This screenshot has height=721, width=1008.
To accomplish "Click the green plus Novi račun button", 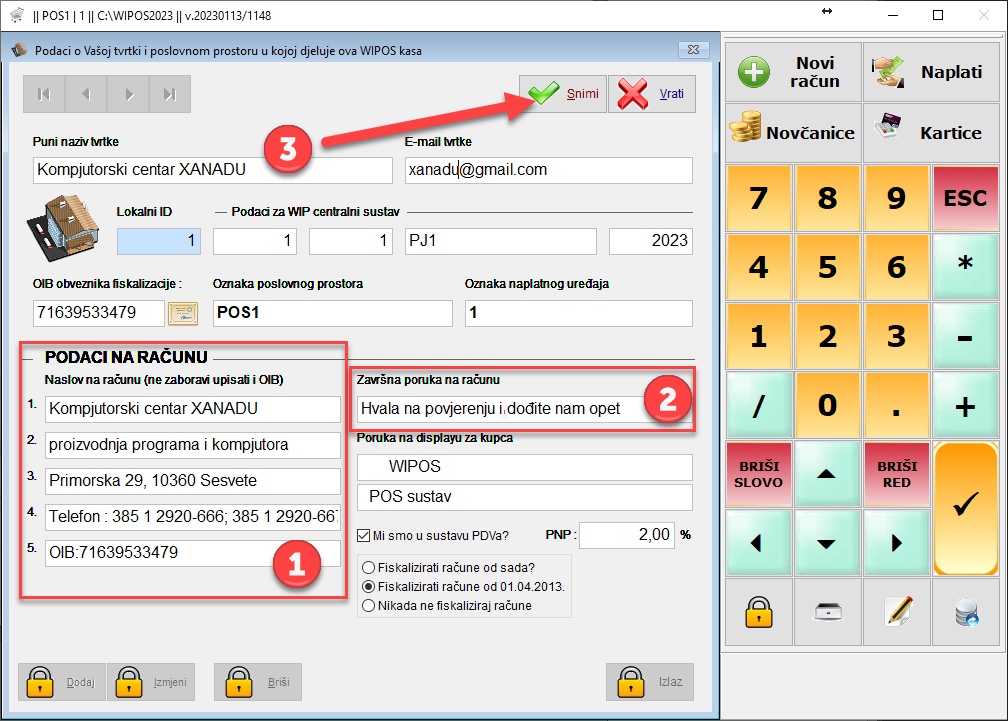I will [794, 72].
